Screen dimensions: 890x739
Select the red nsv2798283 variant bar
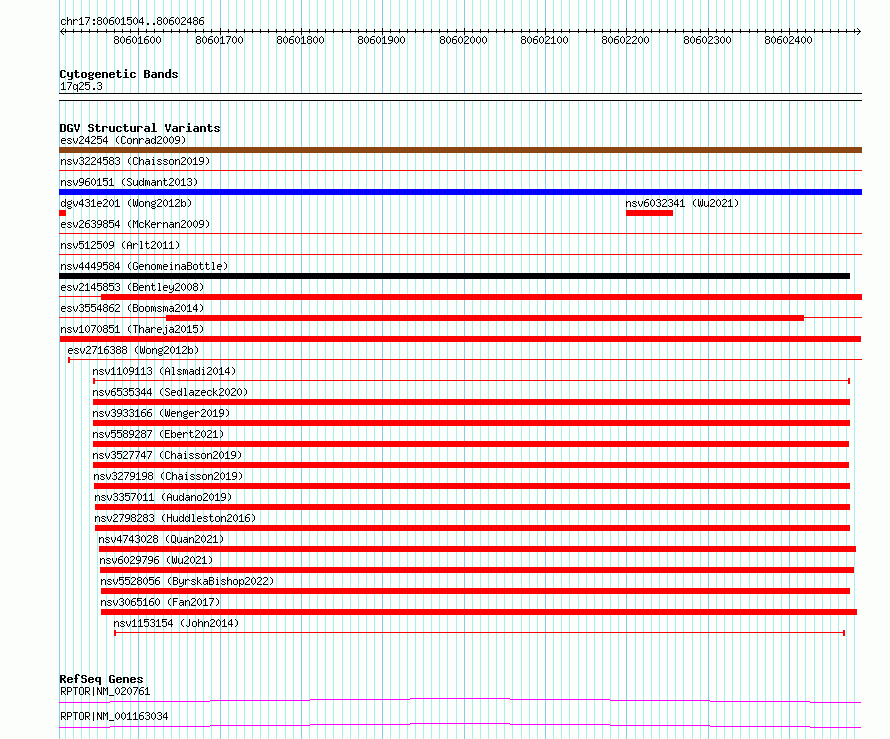coord(472,528)
